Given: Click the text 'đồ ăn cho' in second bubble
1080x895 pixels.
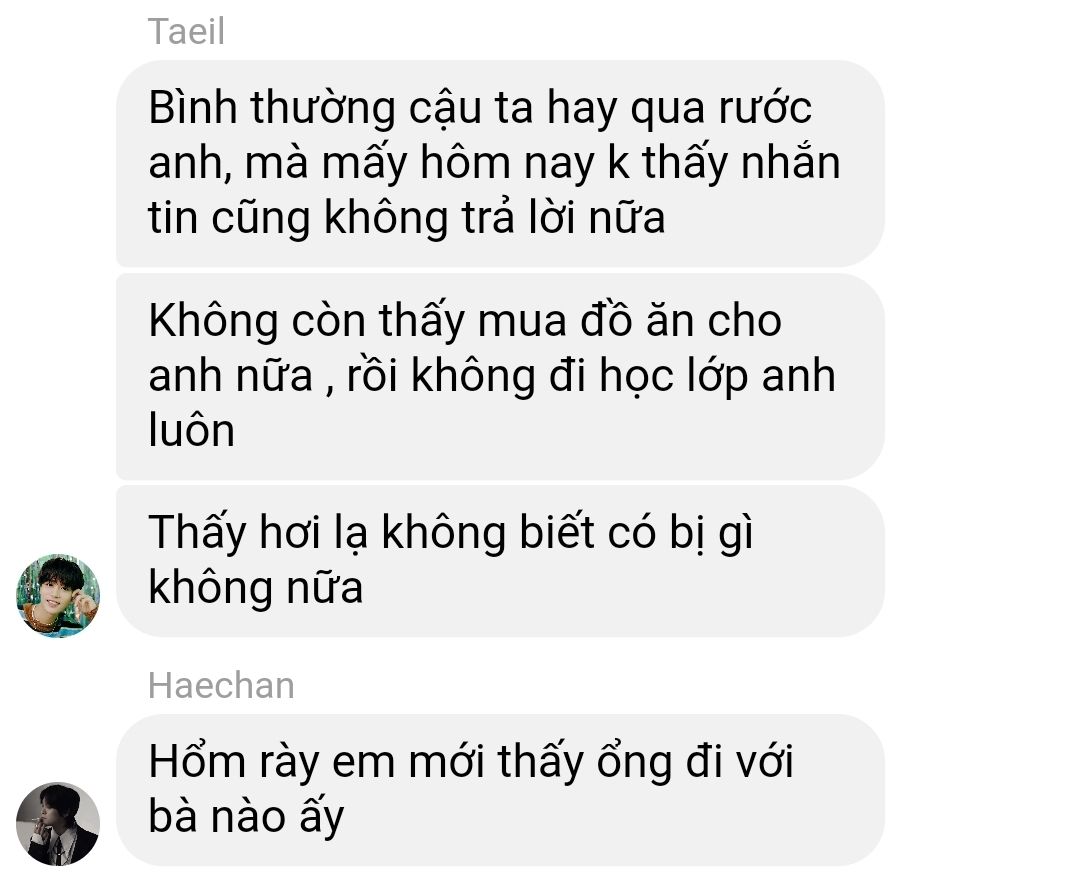Looking at the screenshot, I should [x=681, y=321].
